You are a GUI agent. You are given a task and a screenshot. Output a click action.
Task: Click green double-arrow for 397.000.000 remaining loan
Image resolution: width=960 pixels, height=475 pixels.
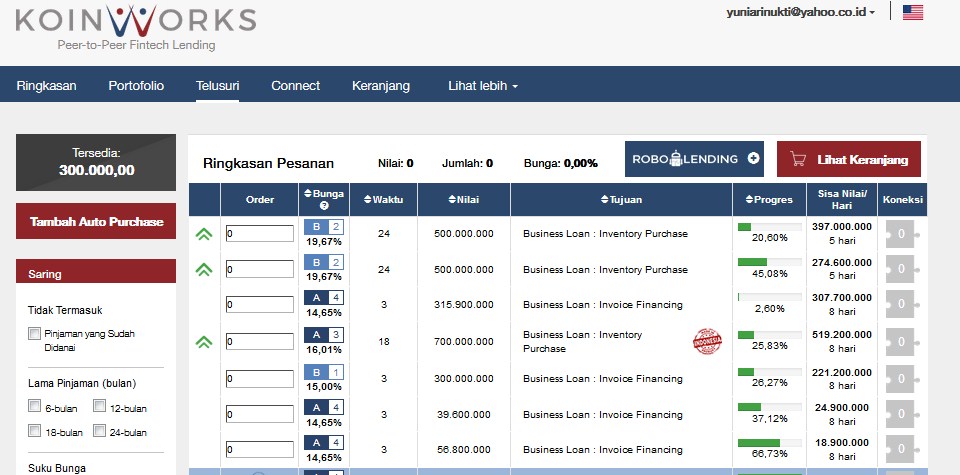(x=204, y=234)
